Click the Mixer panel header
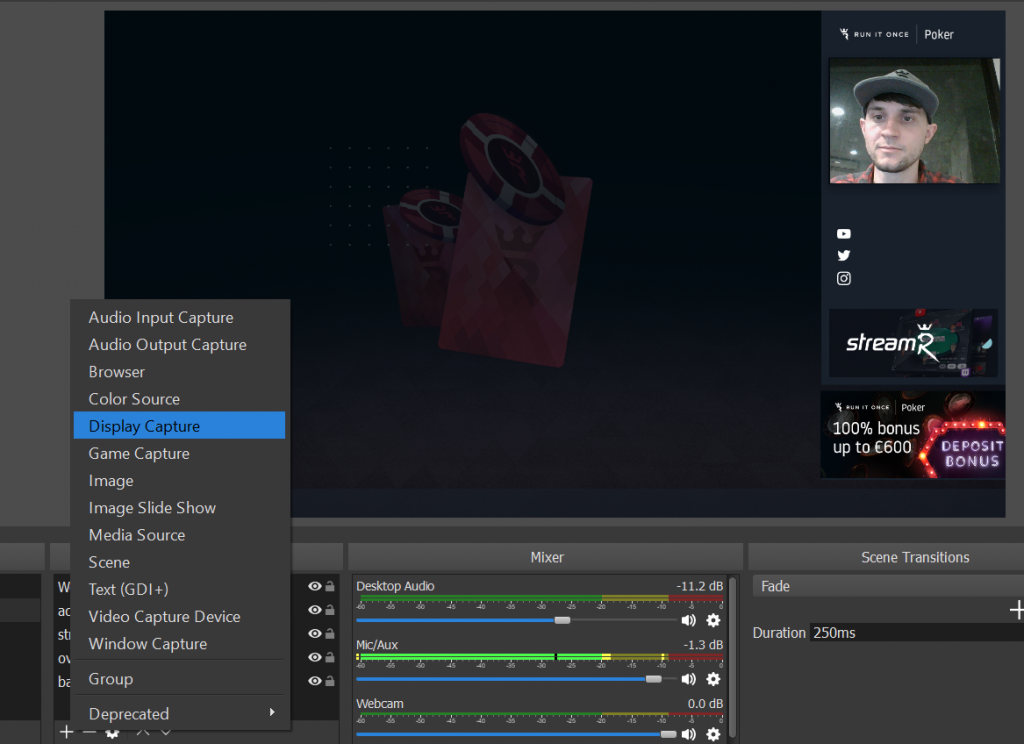1024x744 pixels. coord(546,557)
